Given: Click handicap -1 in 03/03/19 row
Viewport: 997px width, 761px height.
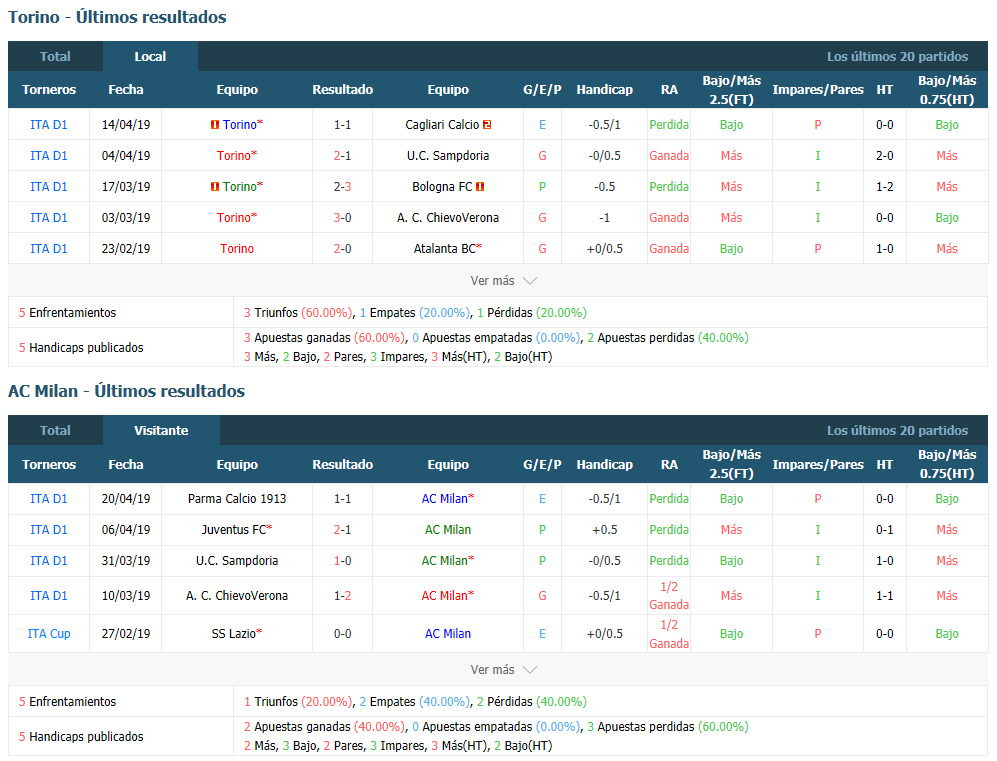Looking at the screenshot, I should coord(604,217).
